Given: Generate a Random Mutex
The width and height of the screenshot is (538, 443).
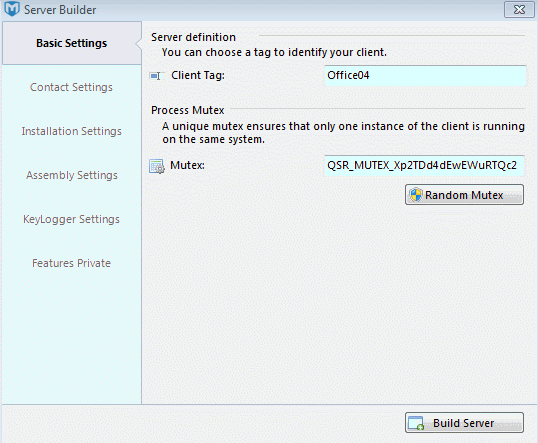Looking at the screenshot, I should pyautogui.click(x=464, y=195).
